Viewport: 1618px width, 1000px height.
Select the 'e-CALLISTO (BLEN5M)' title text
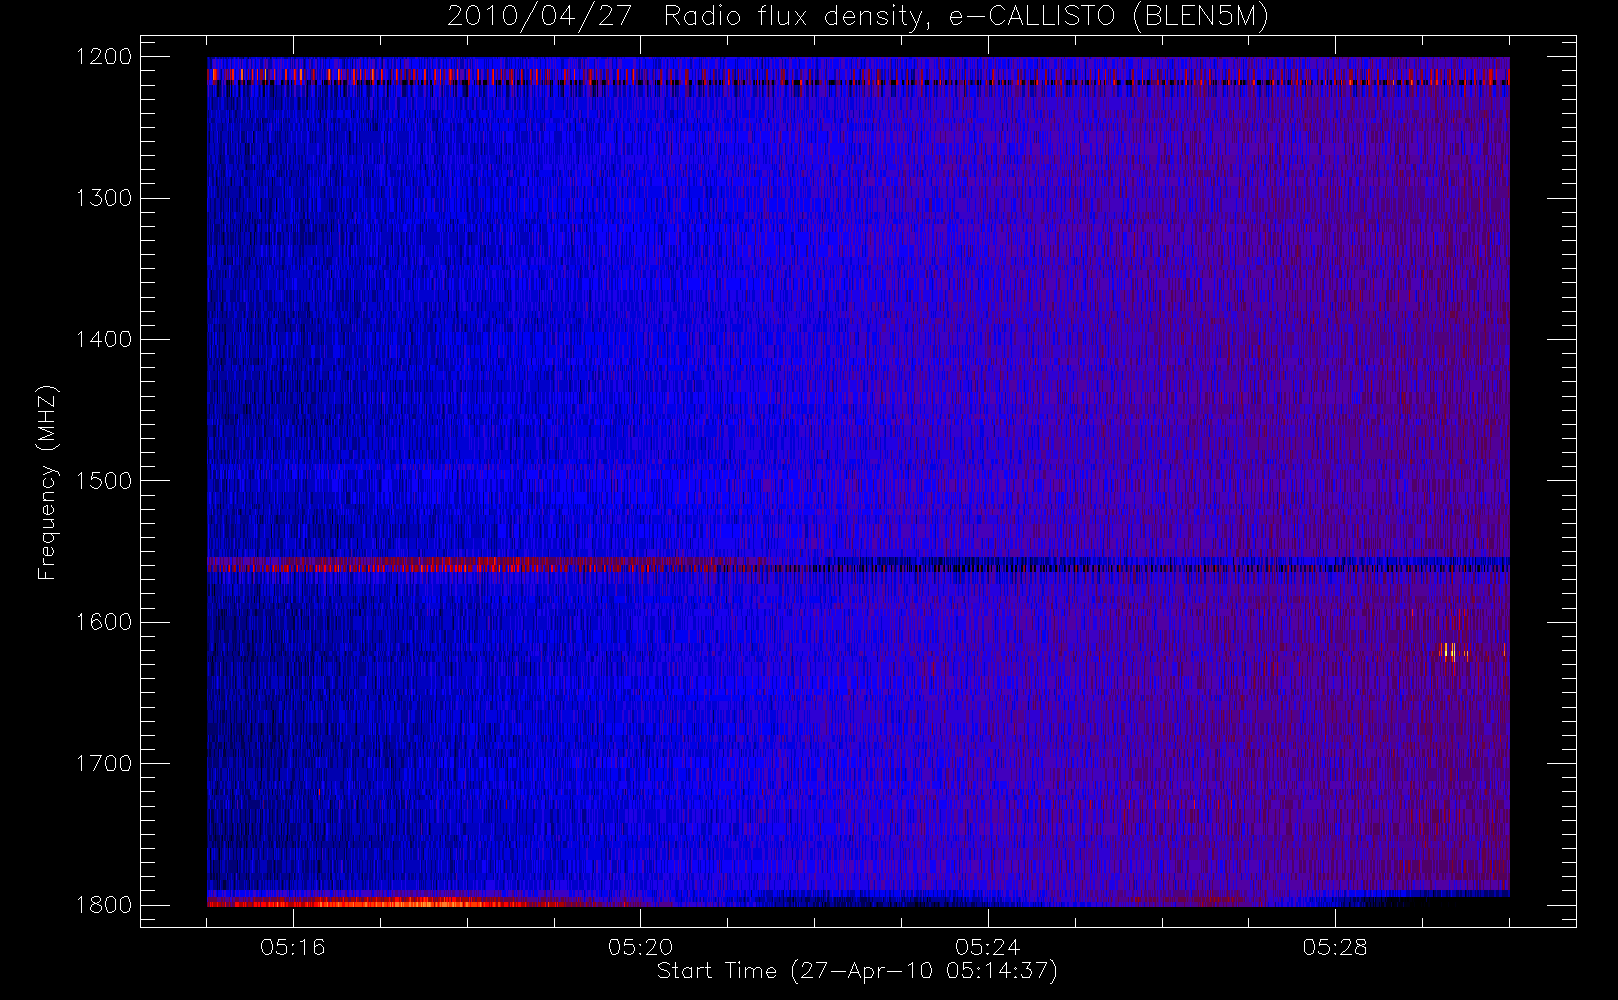[1109, 17]
